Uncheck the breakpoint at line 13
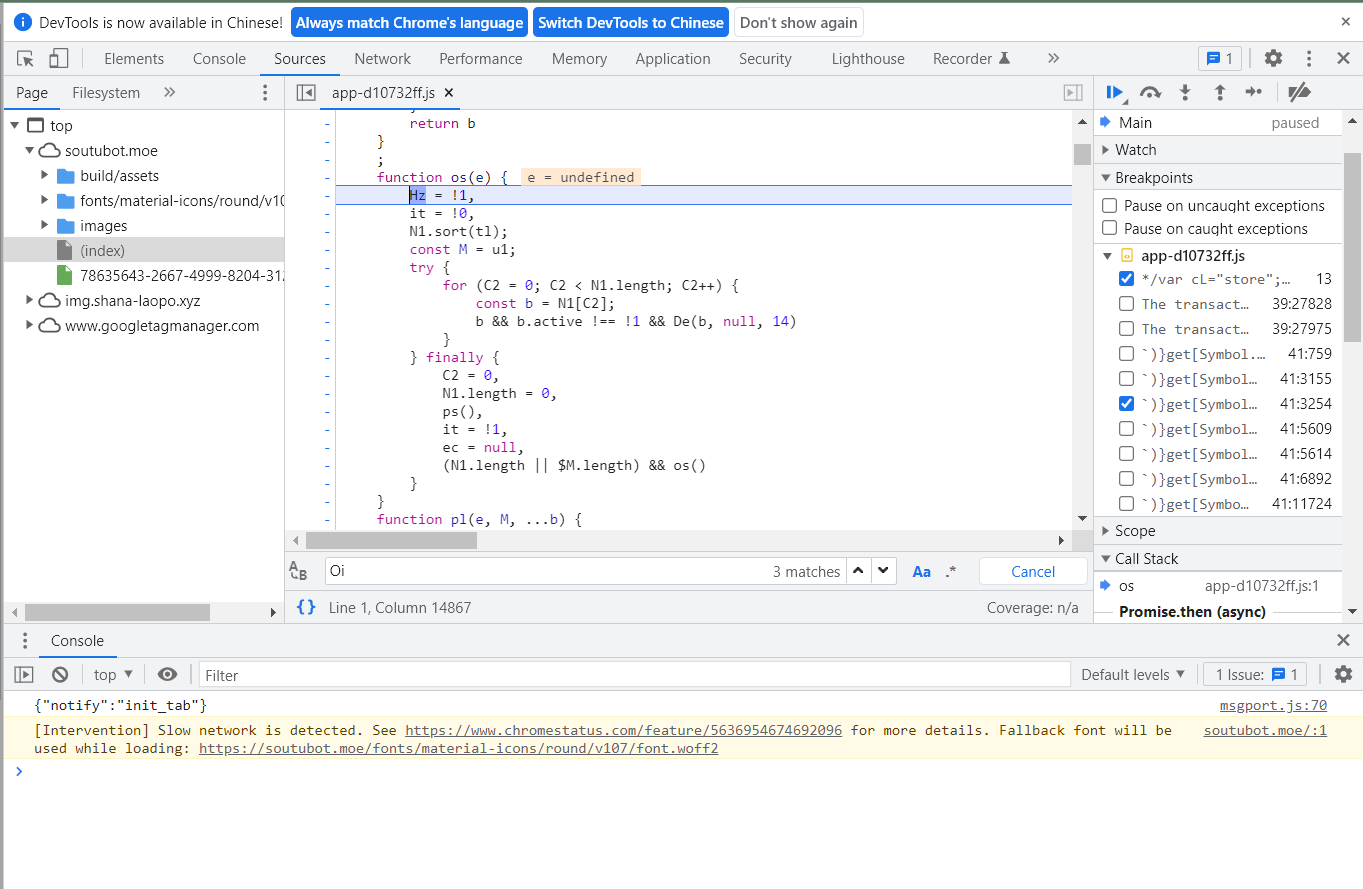Viewport: 1363px width, 889px height. point(1126,279)
